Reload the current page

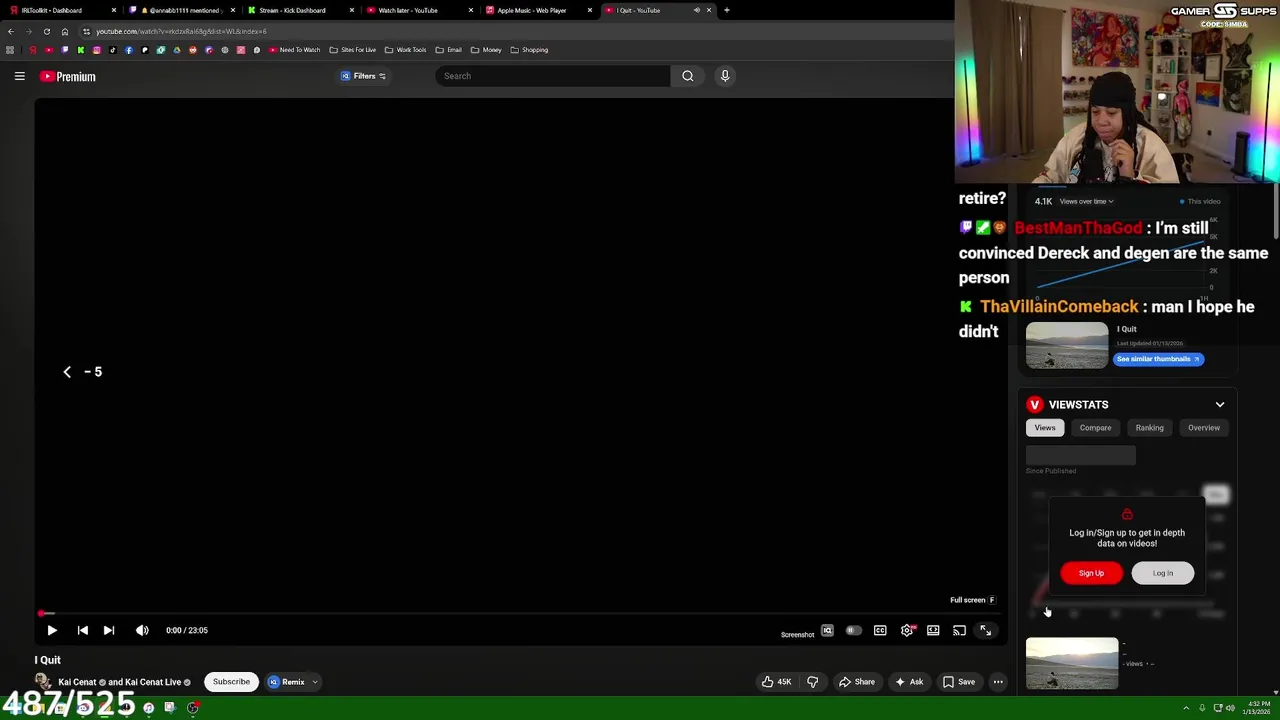click(x=46, y=32)
